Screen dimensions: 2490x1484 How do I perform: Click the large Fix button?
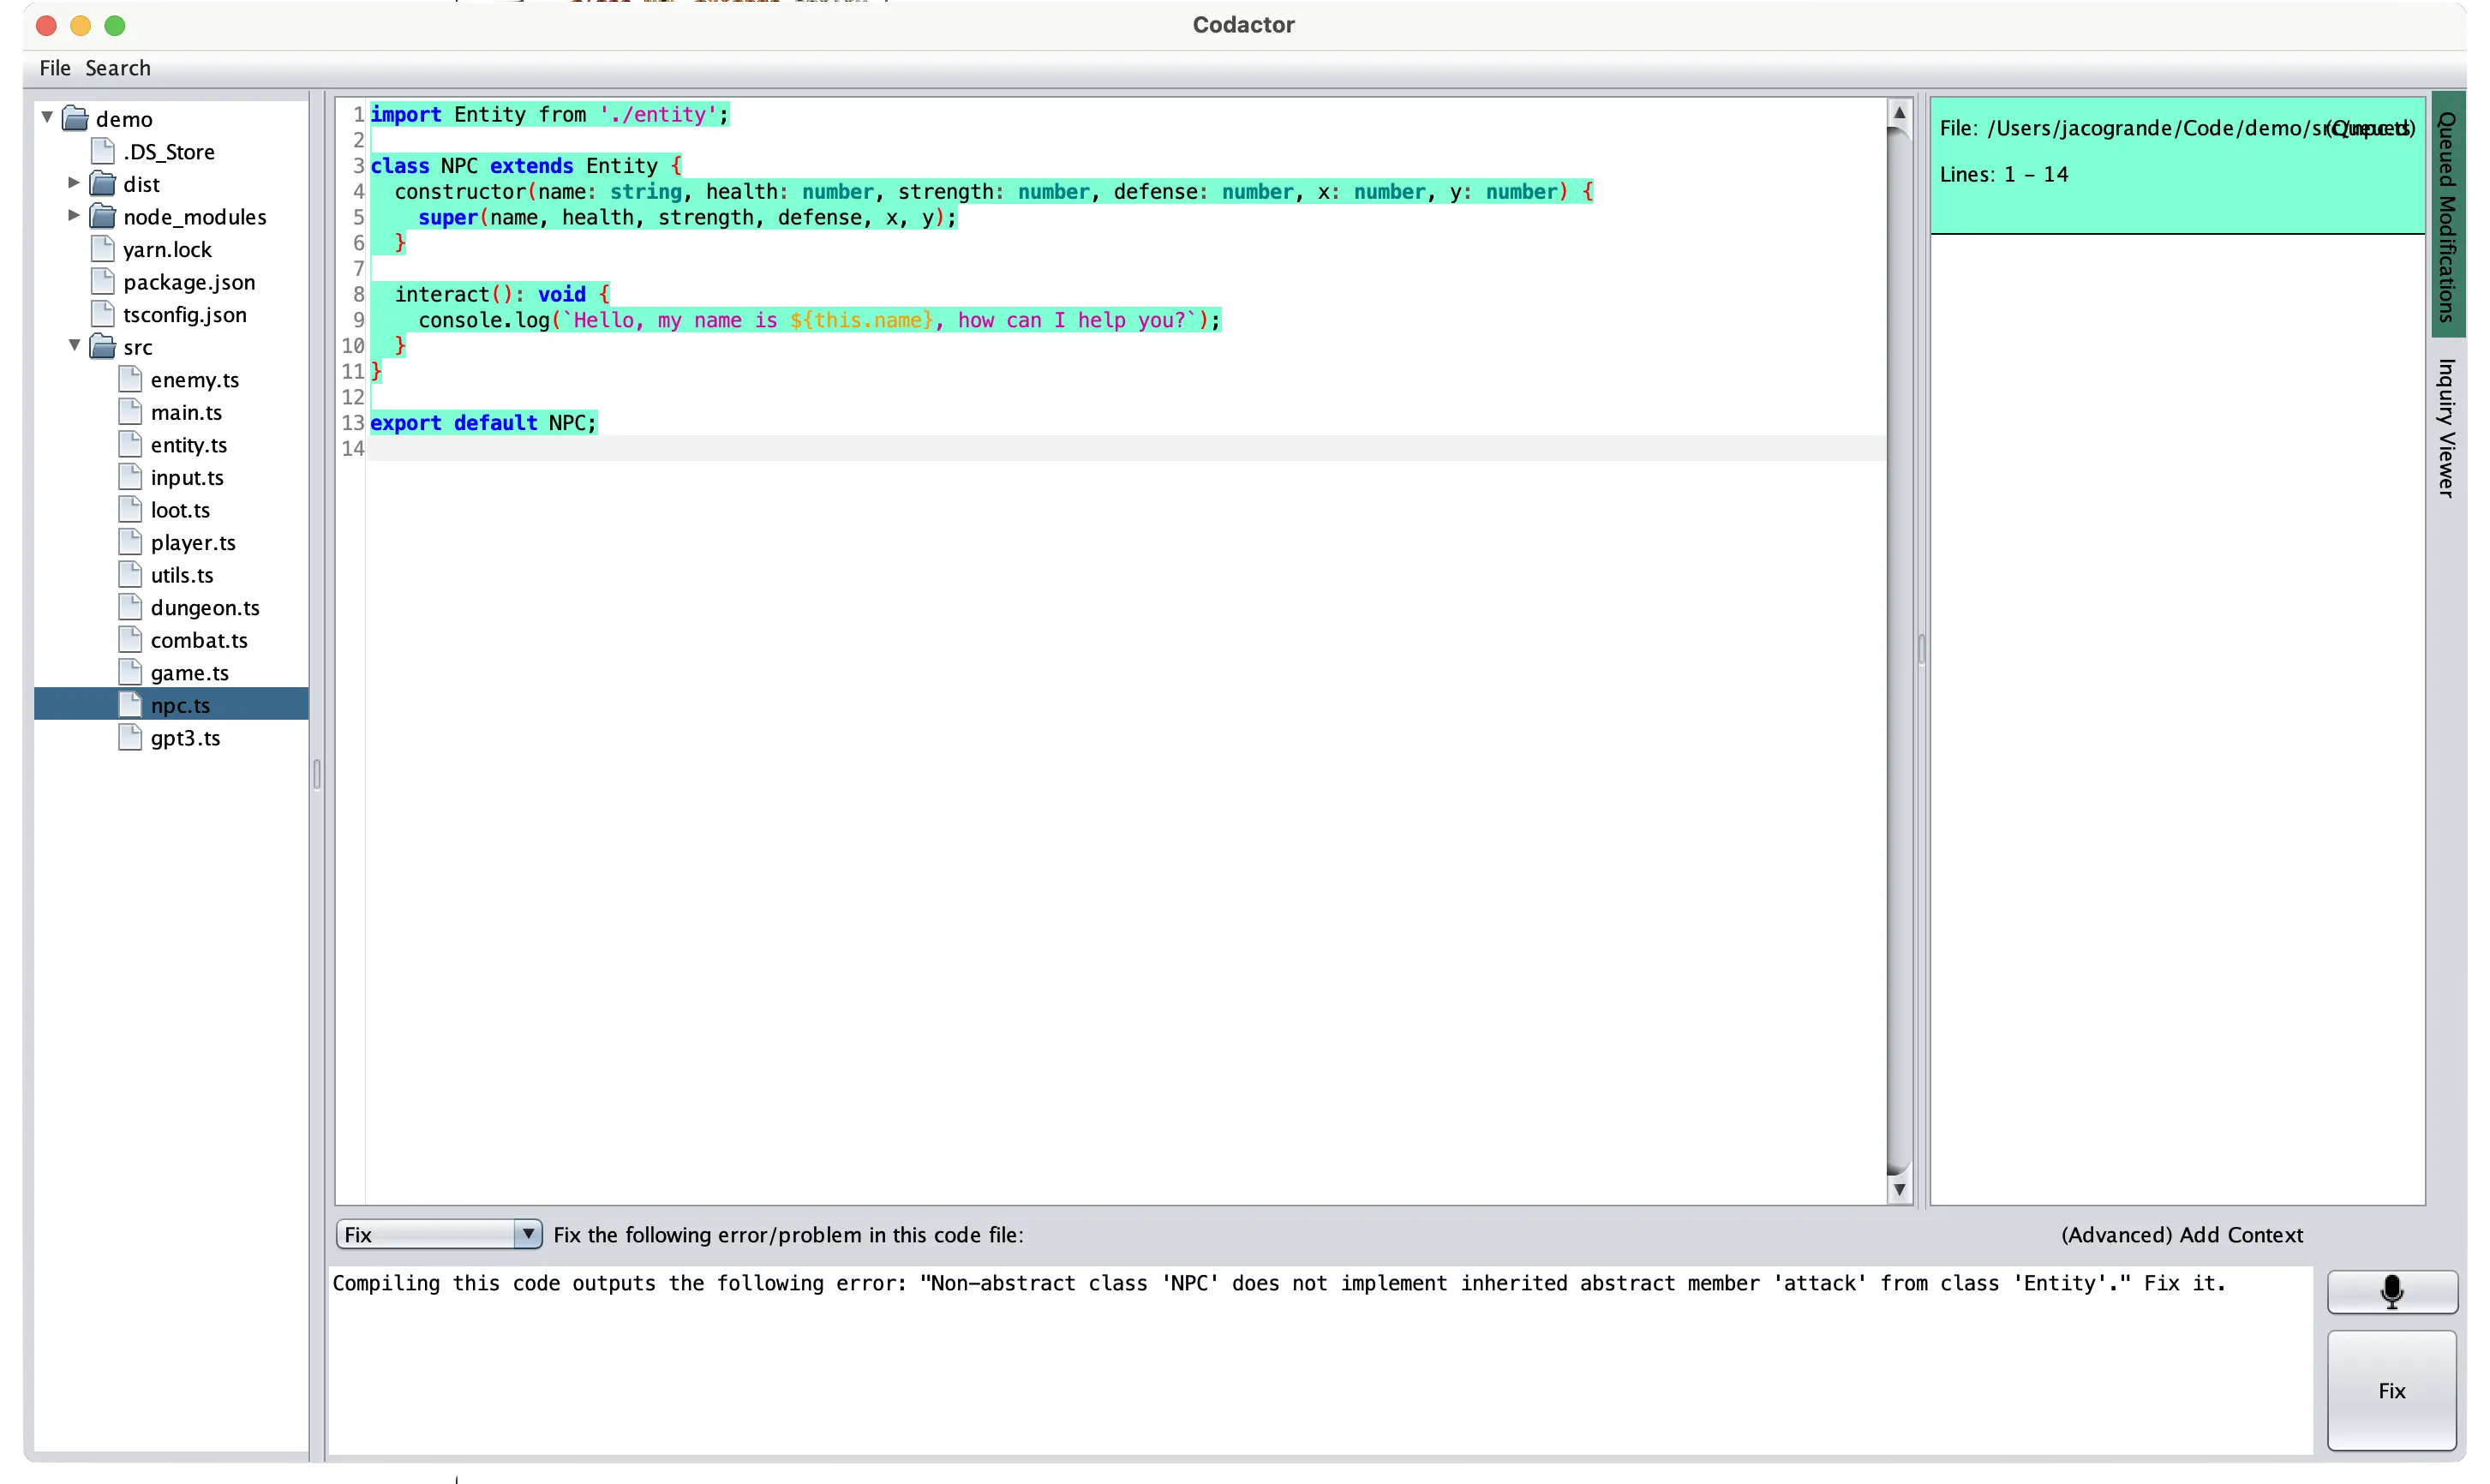click(2391, 1390)
